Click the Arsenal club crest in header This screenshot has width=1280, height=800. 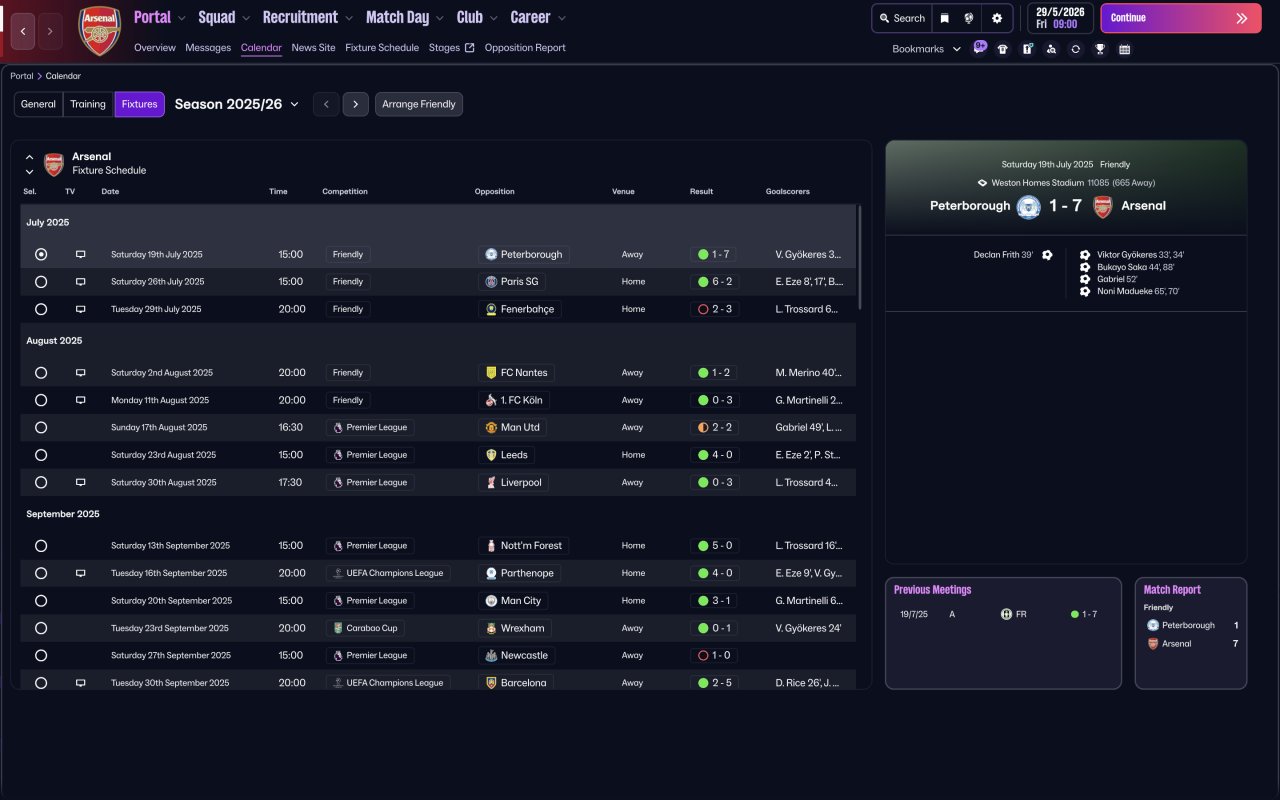[99, 31]
